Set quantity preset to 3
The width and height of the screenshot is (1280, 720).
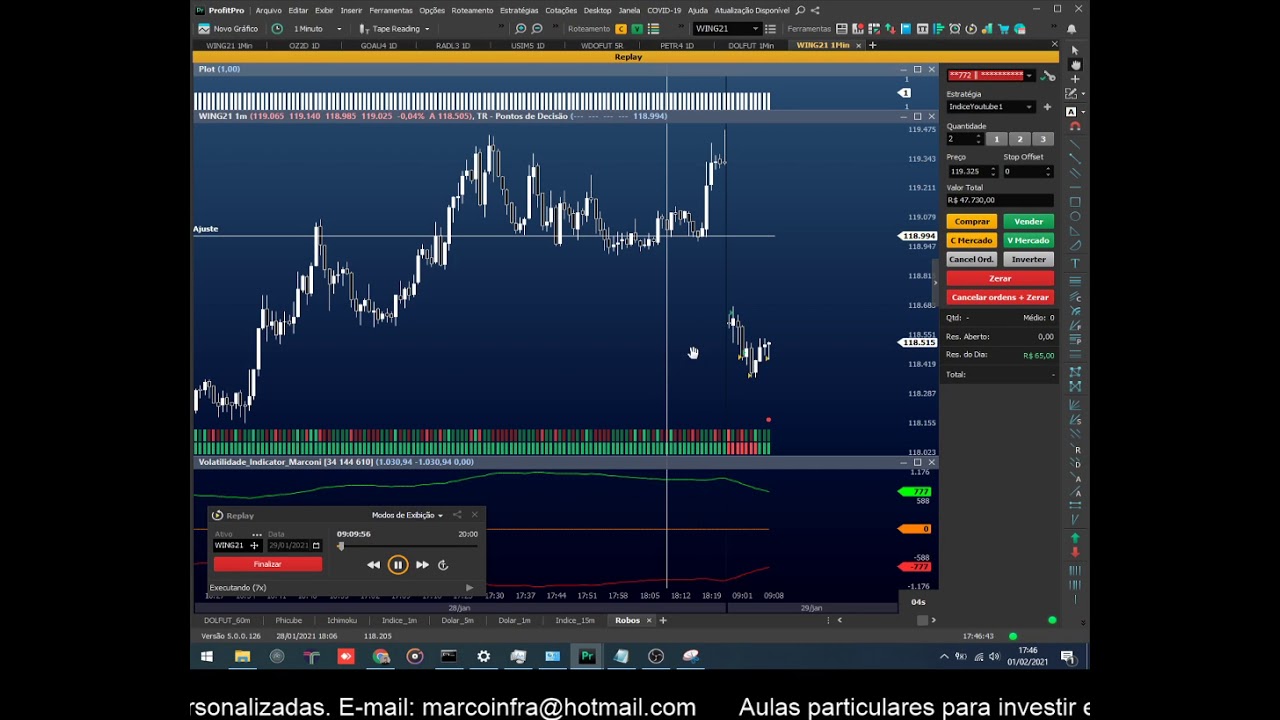click(x=1042, y=139)
